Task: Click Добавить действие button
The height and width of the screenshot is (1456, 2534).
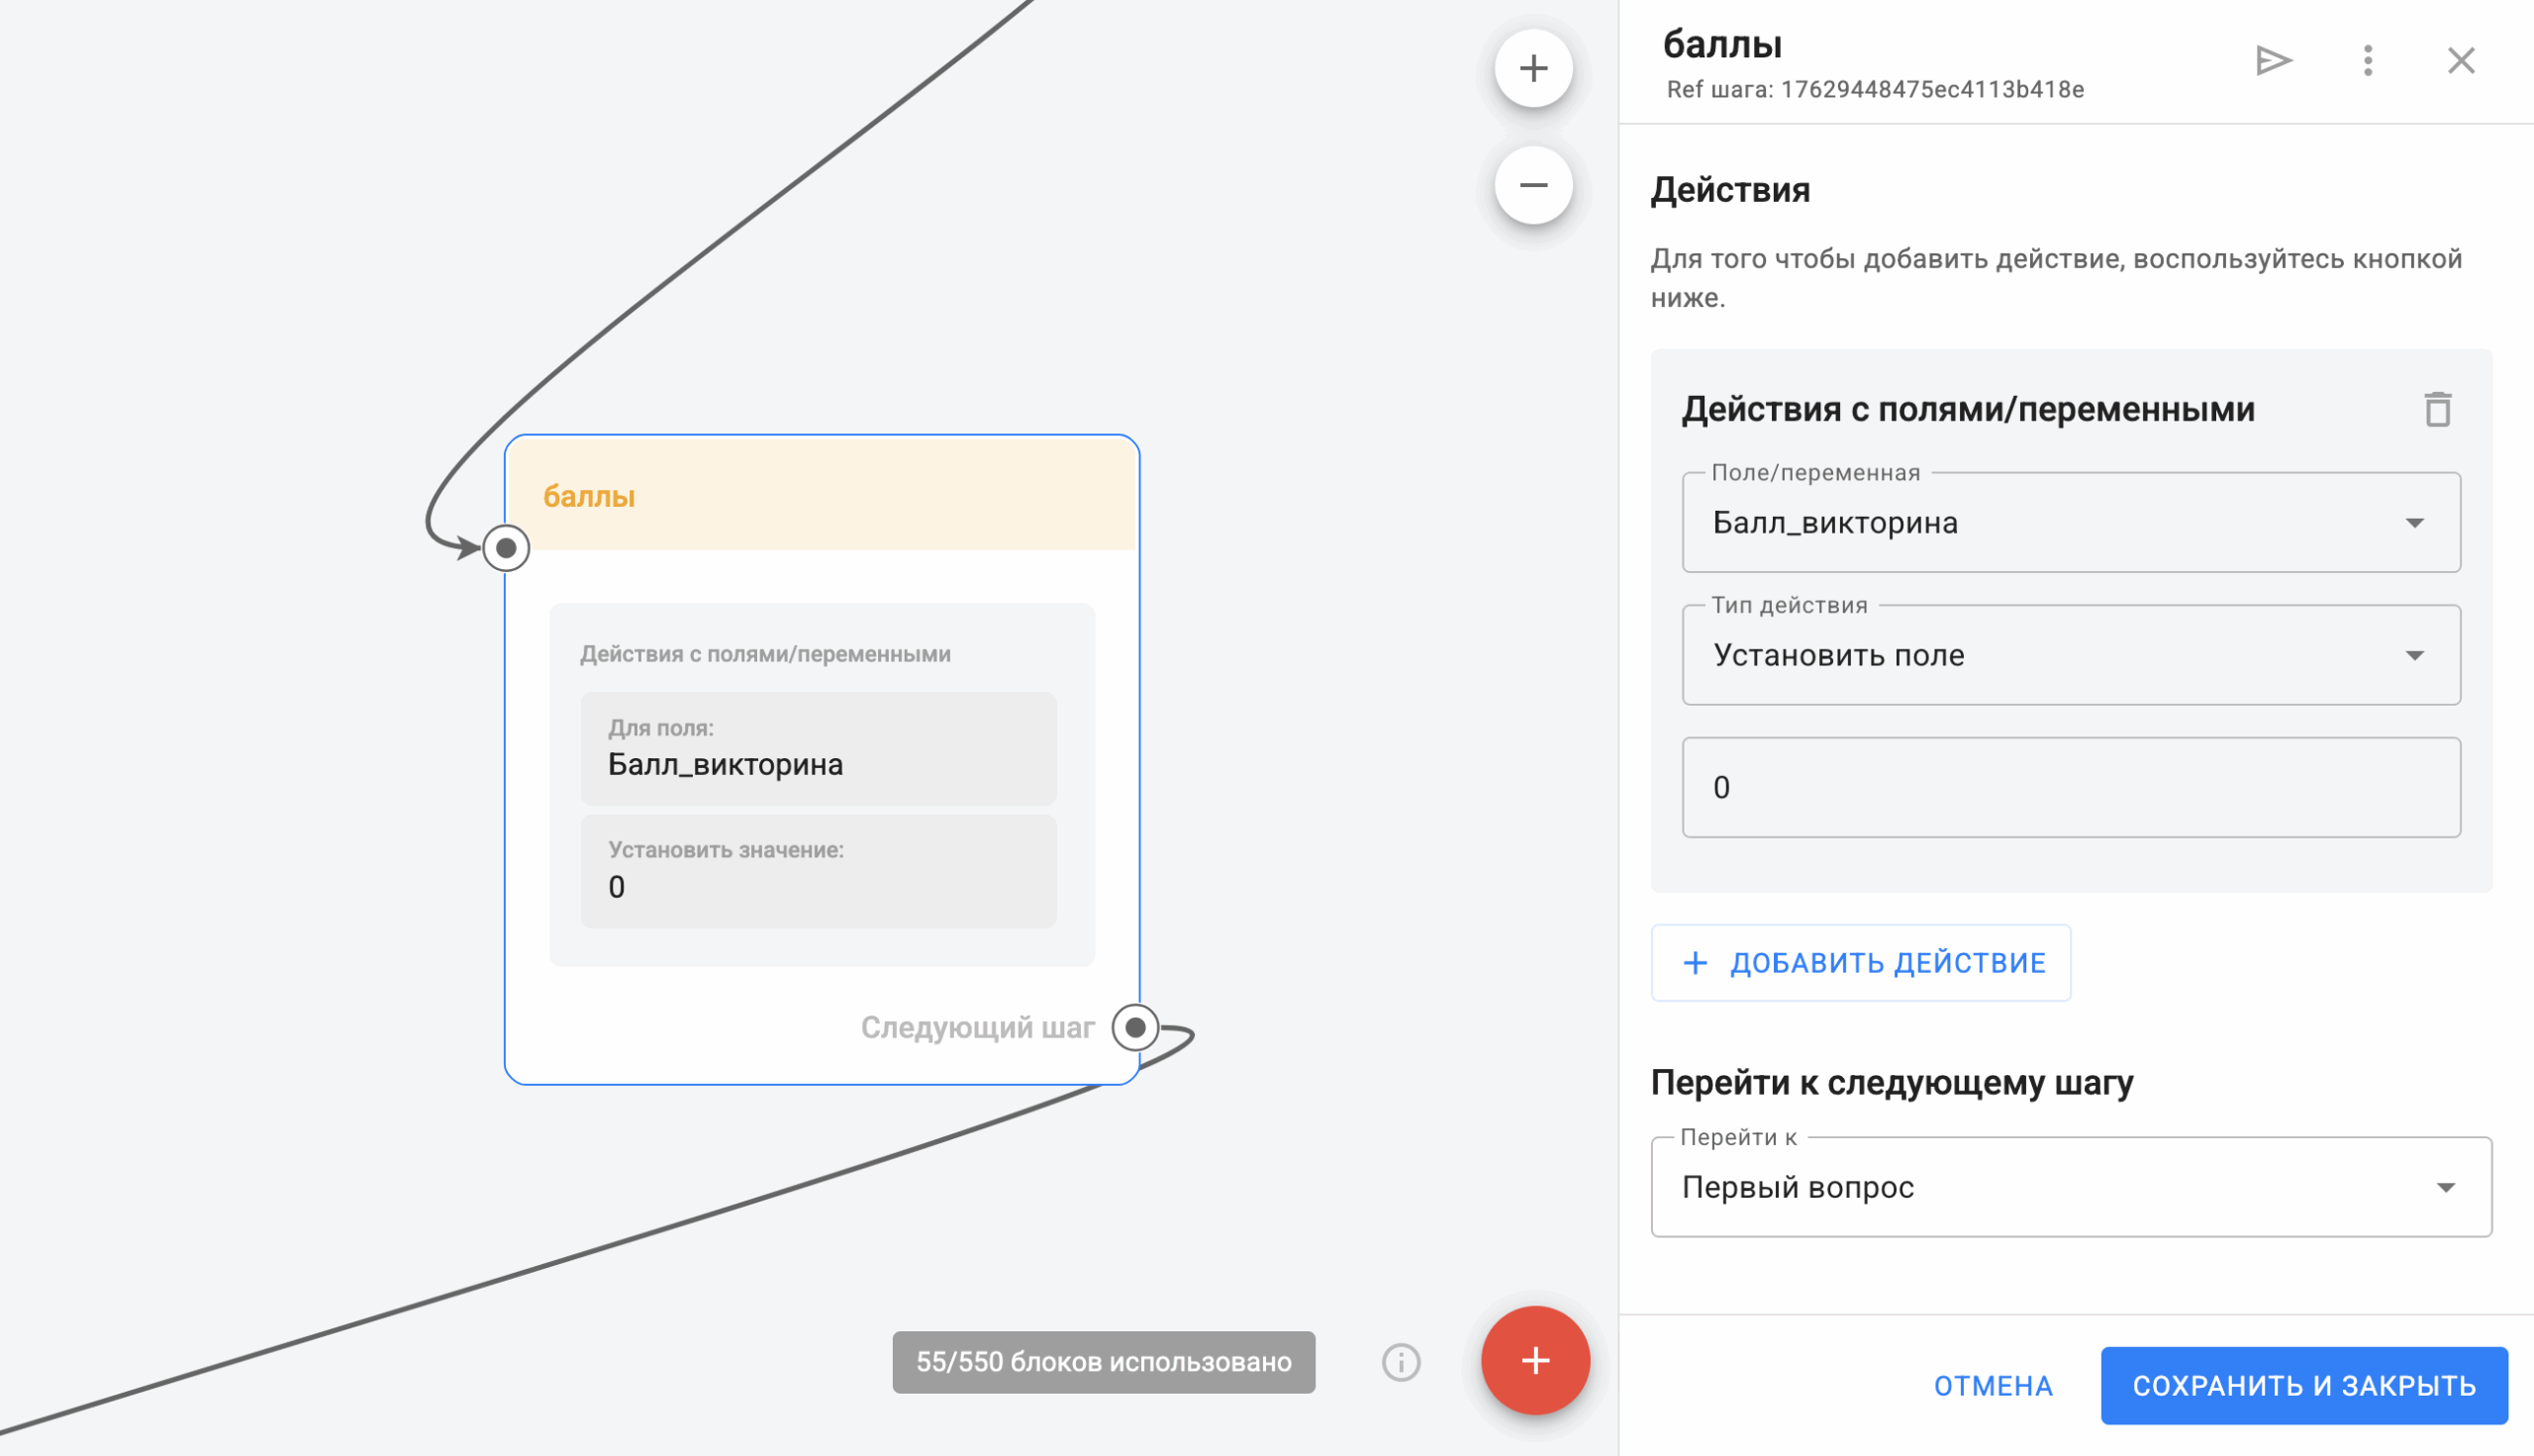Action: click(x=1860, y=963)
